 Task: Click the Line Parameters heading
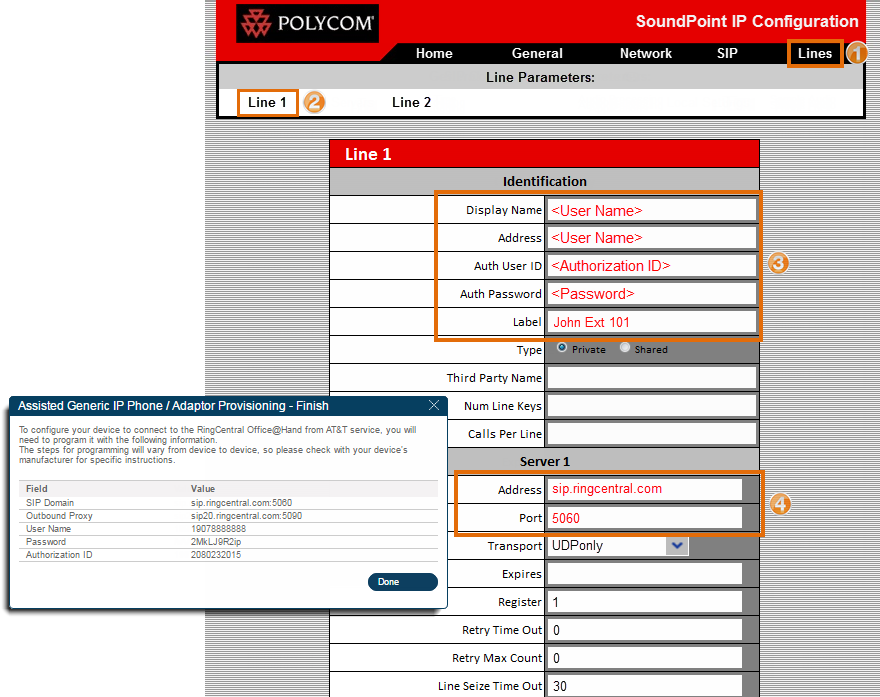540,77
